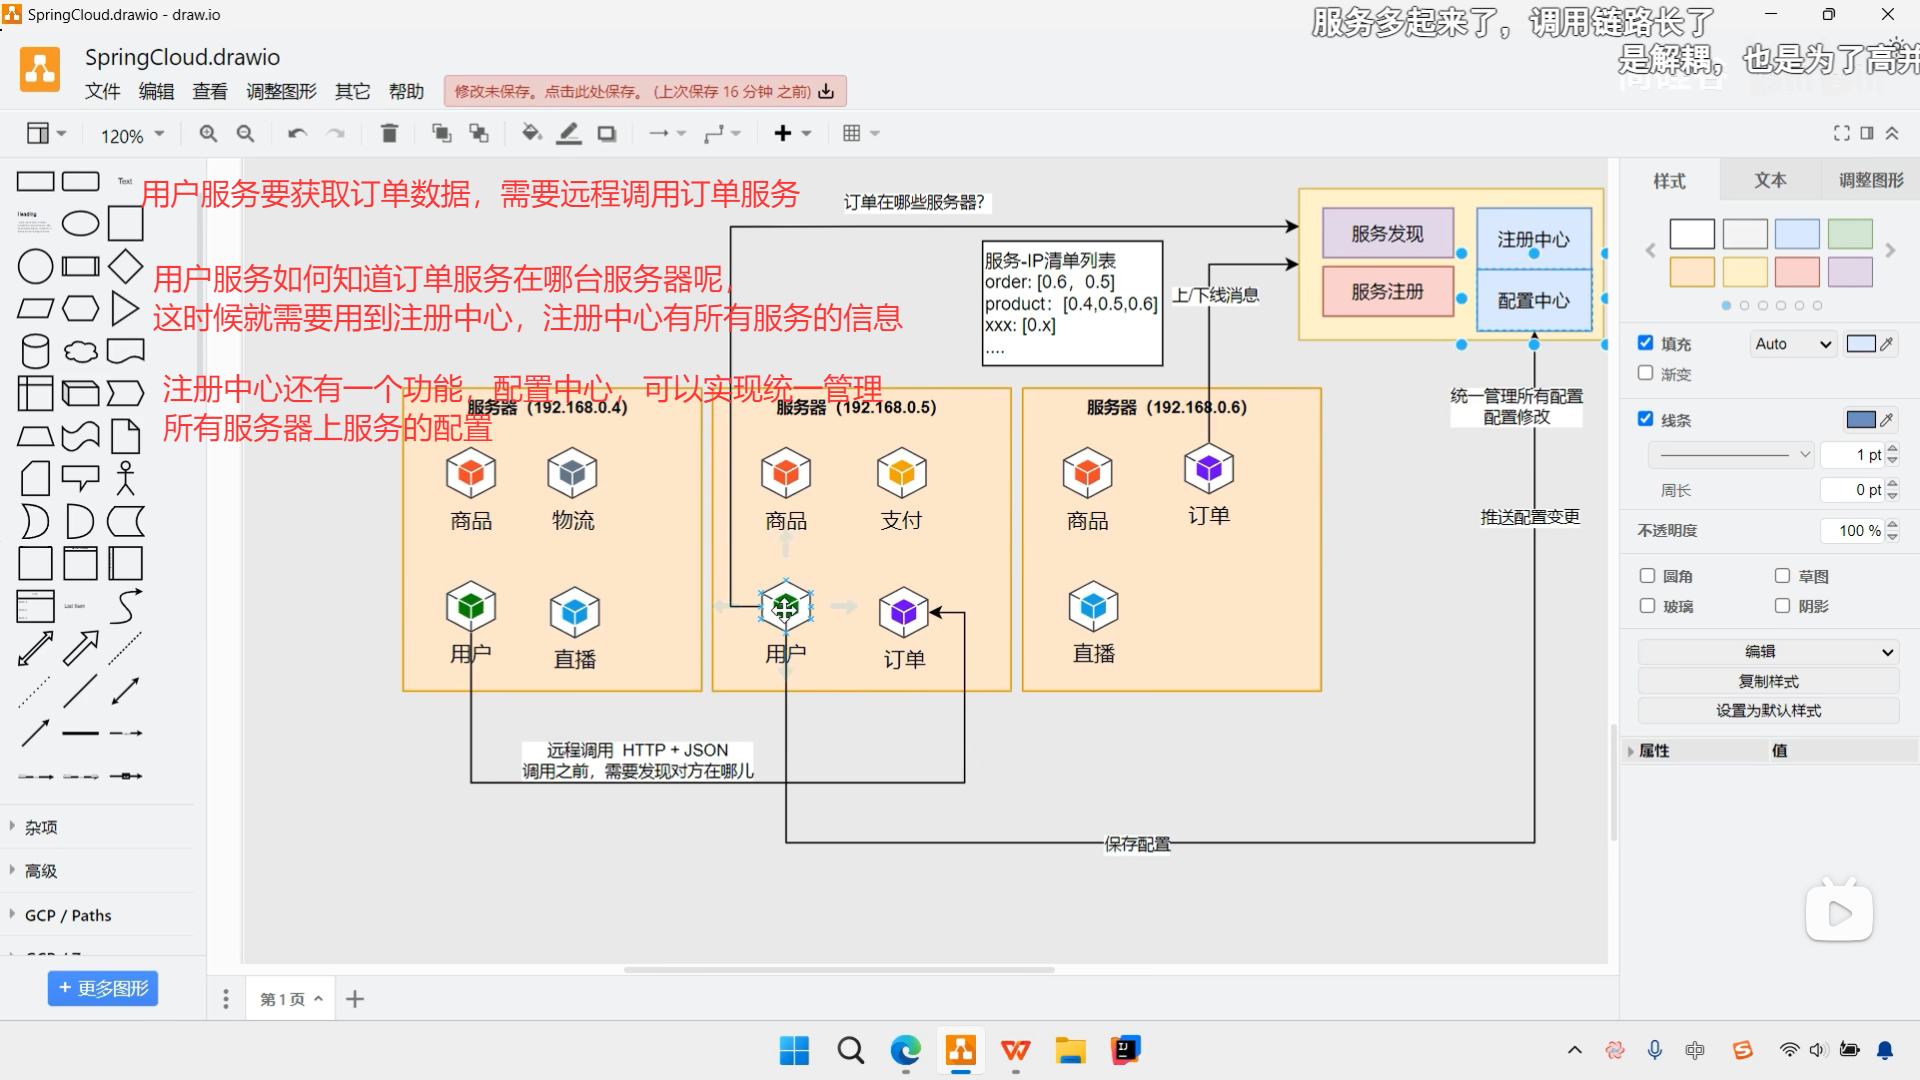The width and height of the screenshot is (1920, 1080).
Task: Select the cylinder shape in the shape panel
Action: tap(35, 350)
